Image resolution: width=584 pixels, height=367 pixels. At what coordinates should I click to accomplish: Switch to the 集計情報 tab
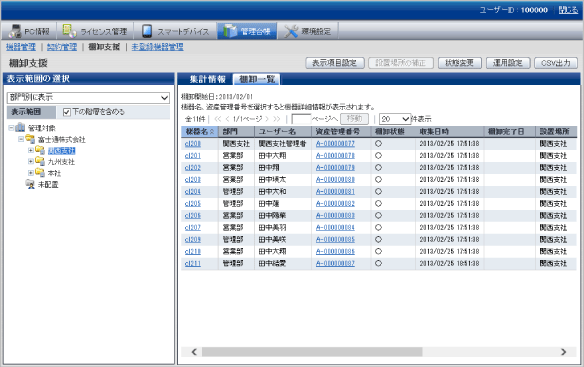[207, 79]
